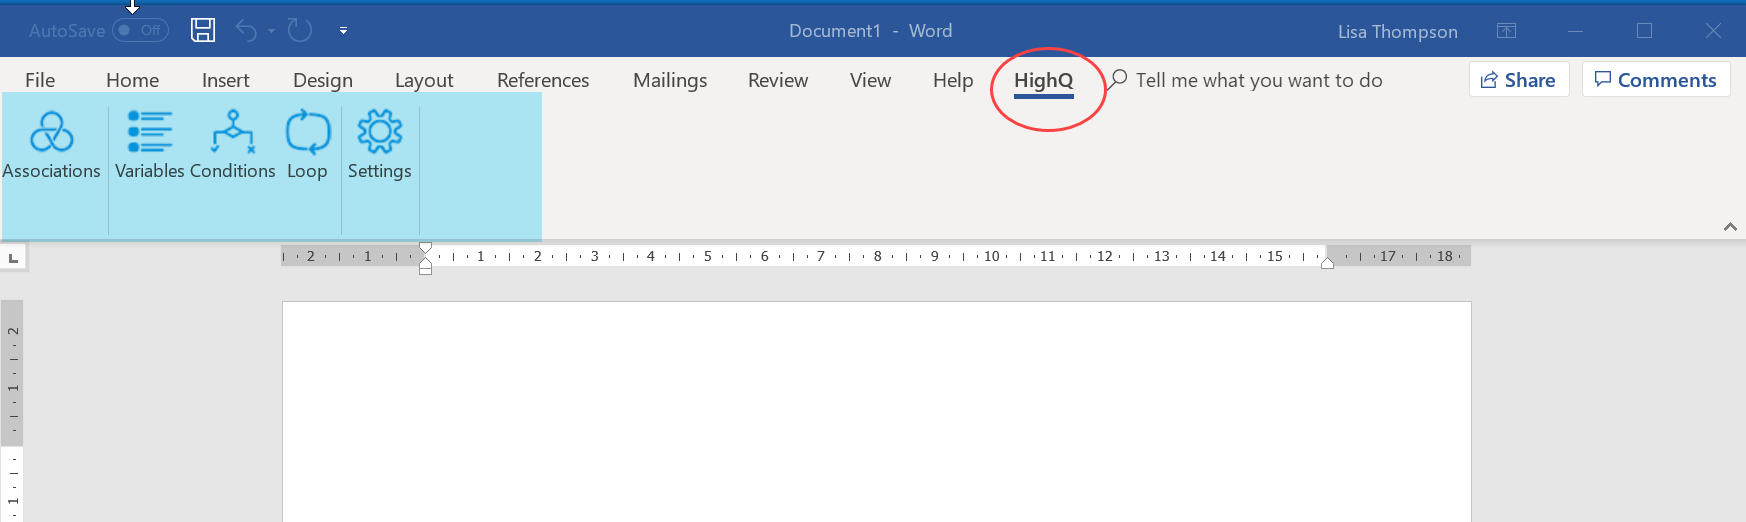Image resolution: width=1746 pixels, height=522 pixels.
Task: Undo the last action
Action: (246, 30)
